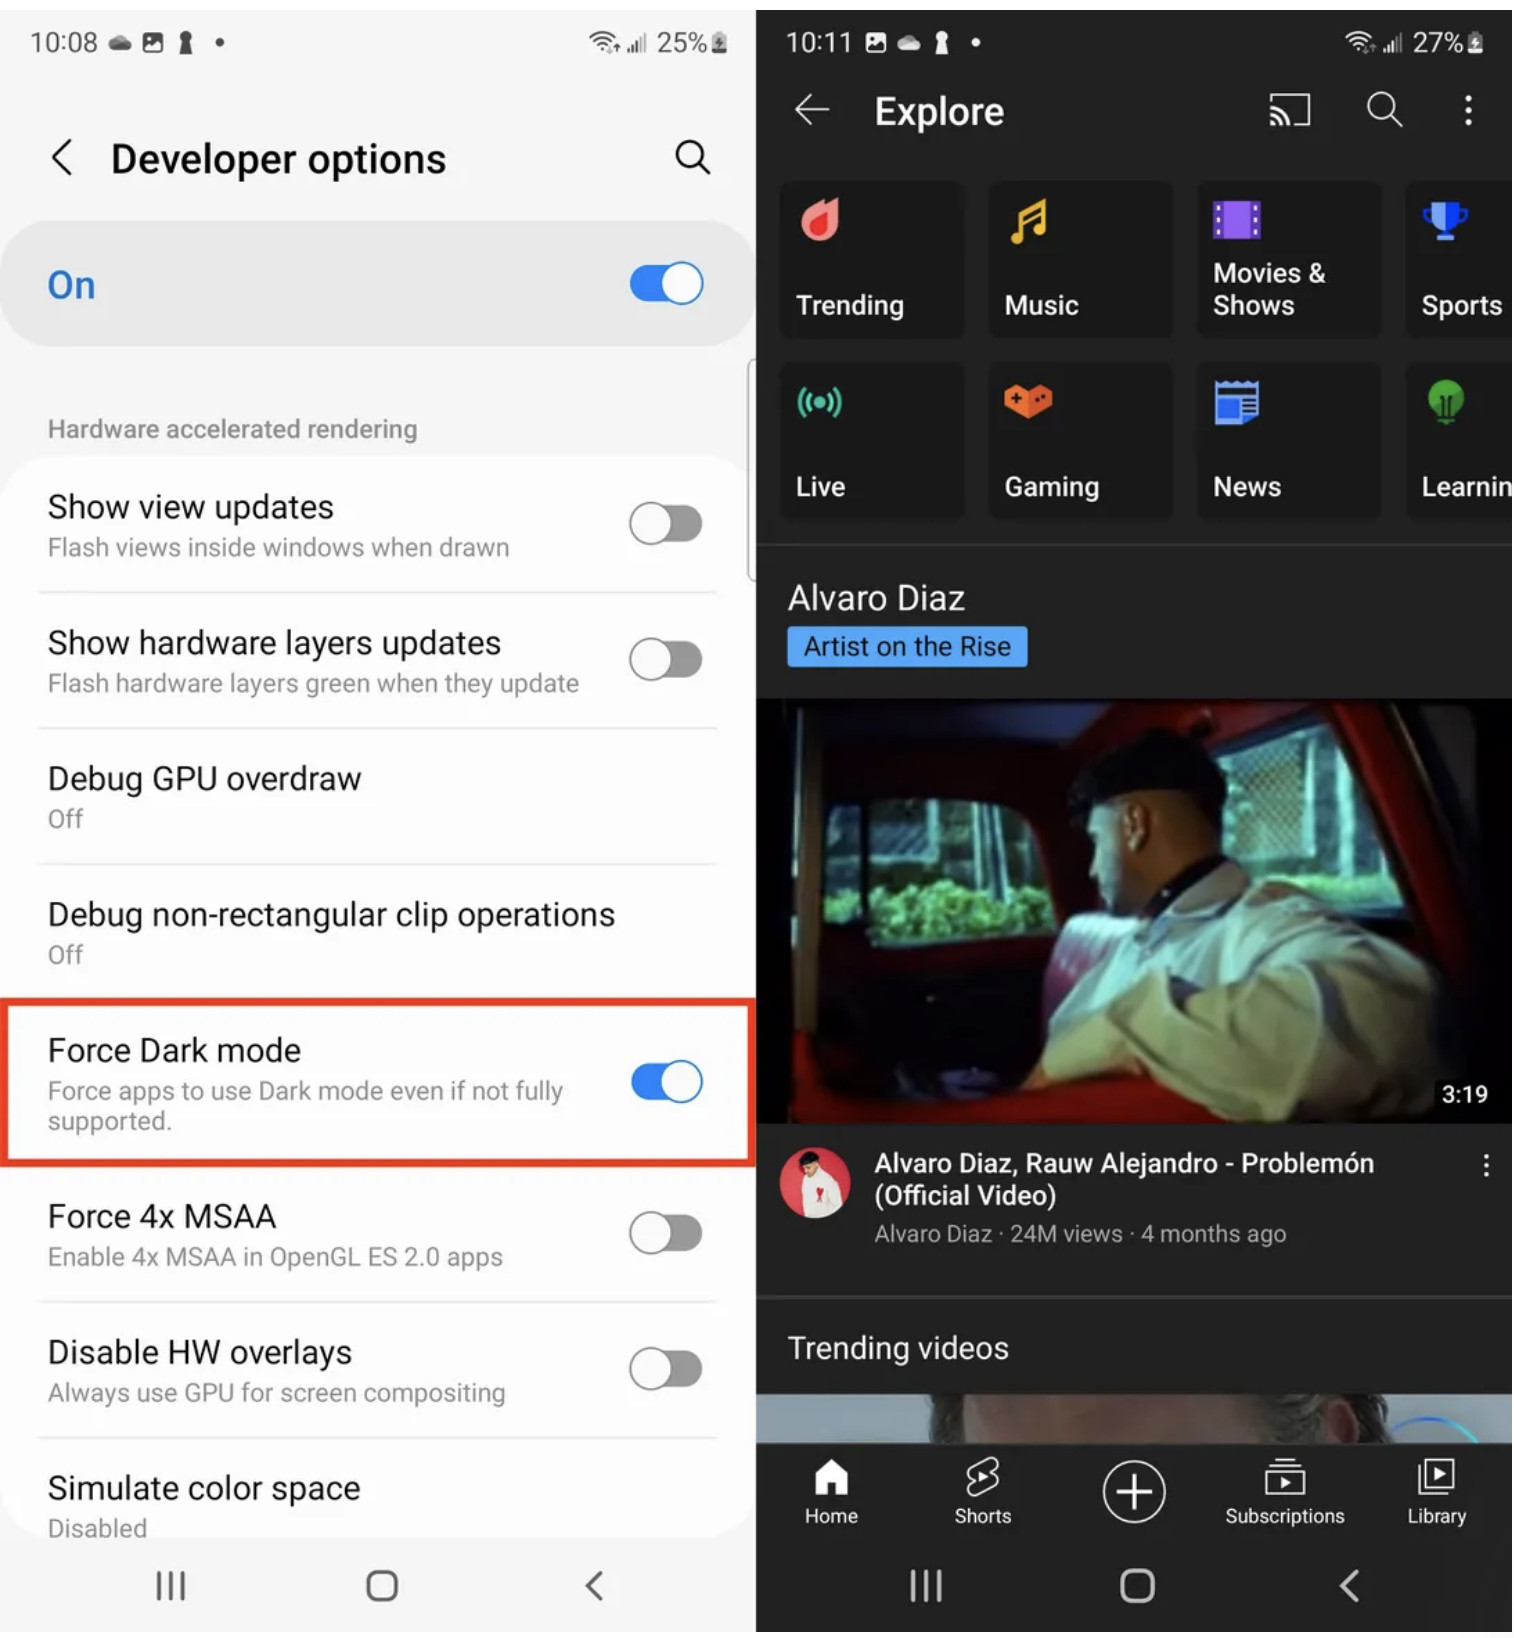Tap the back button in Settings navigation bar
The height and width of the screenshot is (1638, 1514).
pyautogui.click(x=594, y=1586)
